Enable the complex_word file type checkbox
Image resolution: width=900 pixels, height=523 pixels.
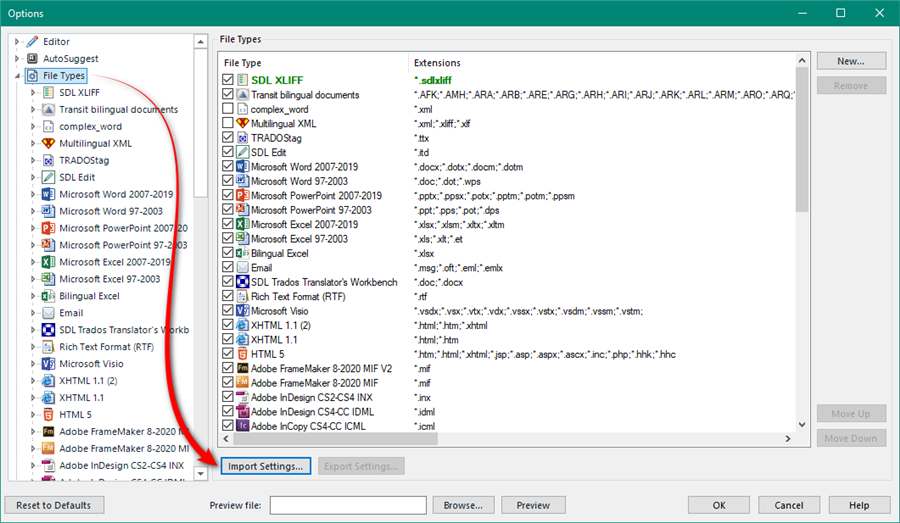point(228,109)
